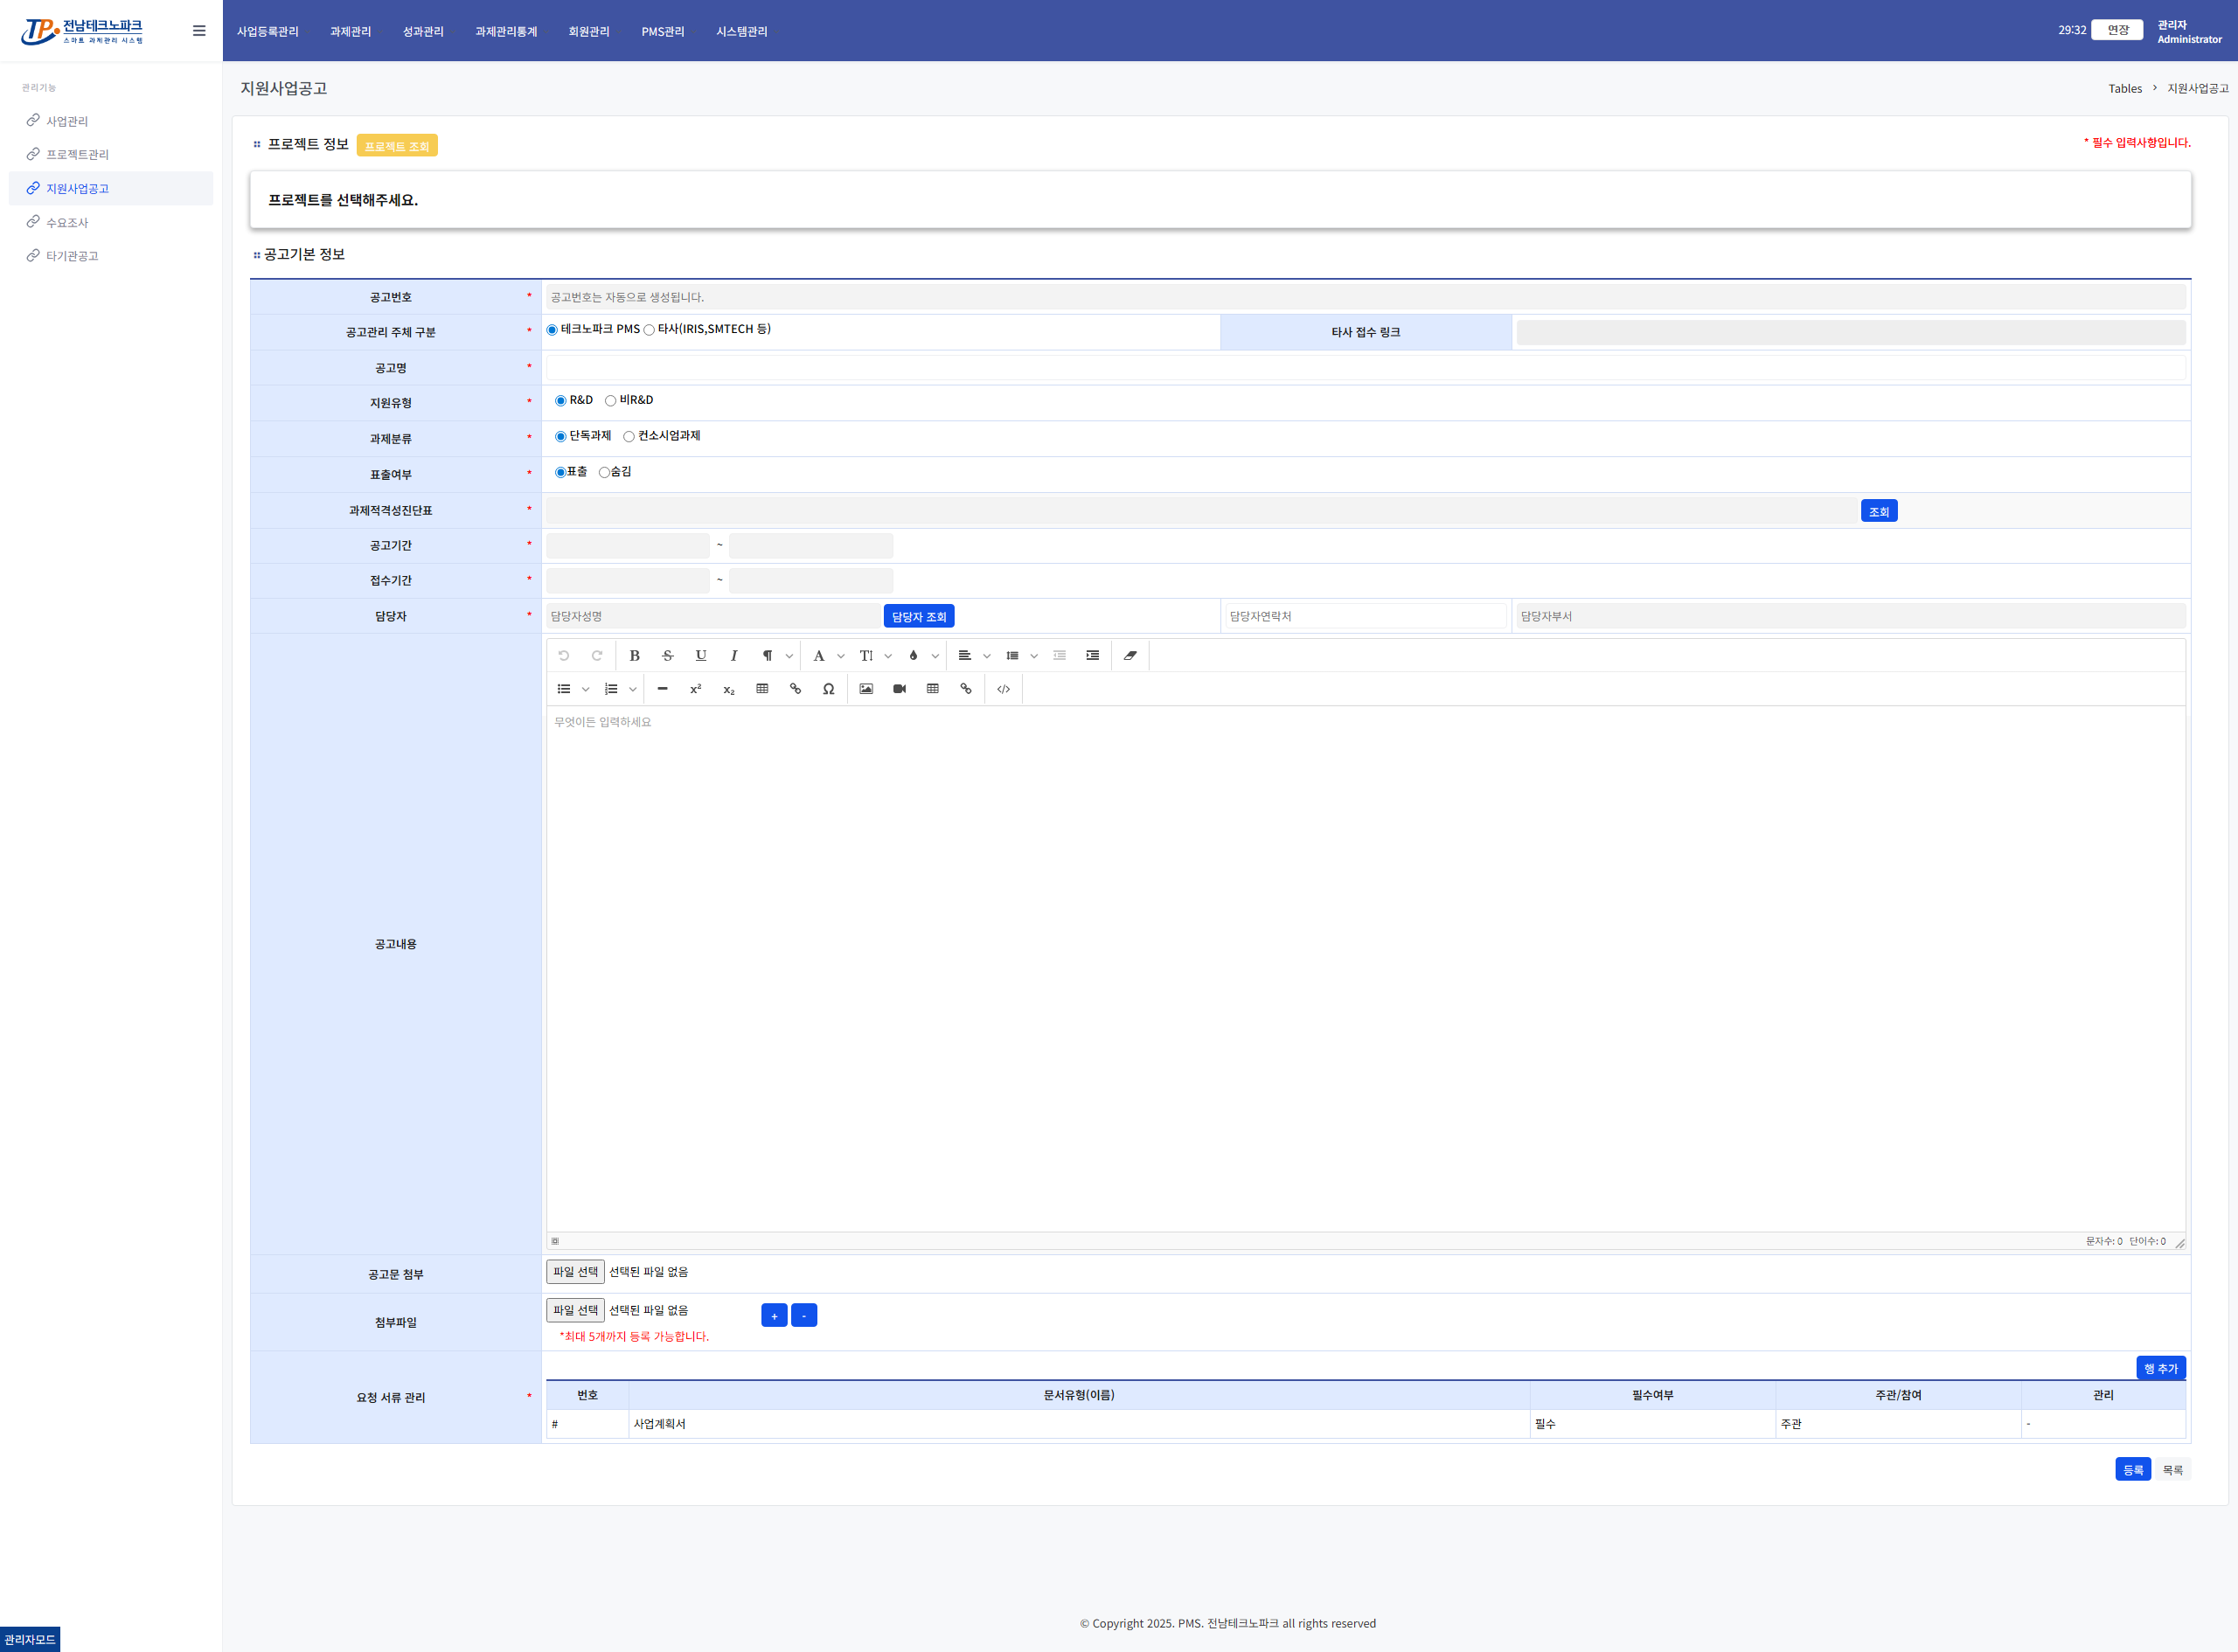Click the 담당자연락처 input field

point(1365,617)
